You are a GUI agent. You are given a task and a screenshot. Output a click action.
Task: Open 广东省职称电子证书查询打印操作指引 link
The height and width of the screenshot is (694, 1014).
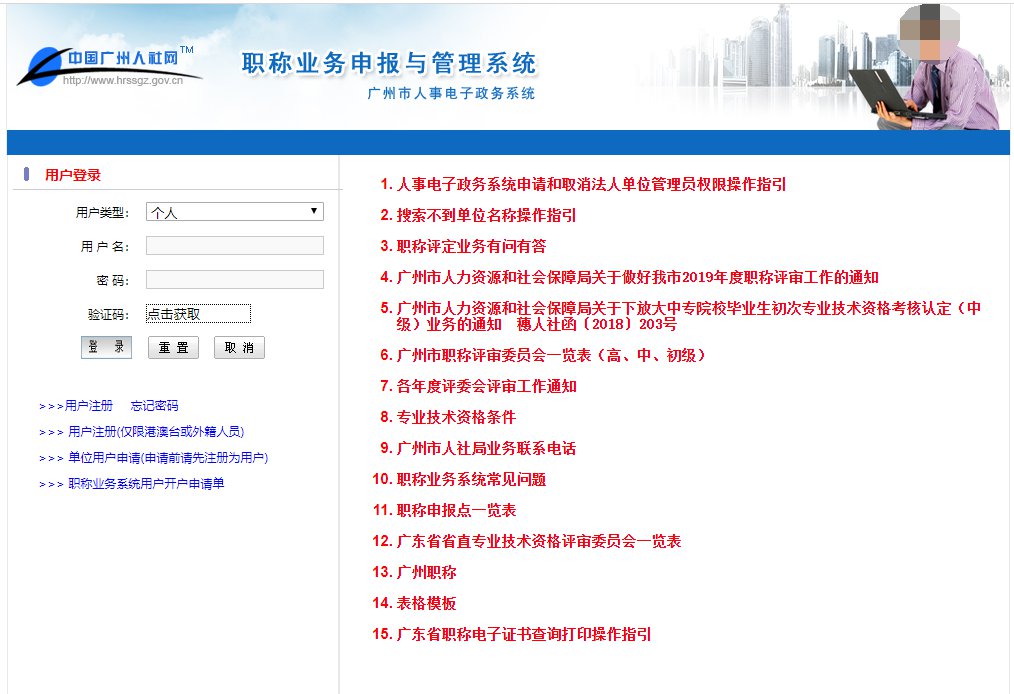point(524,634)
